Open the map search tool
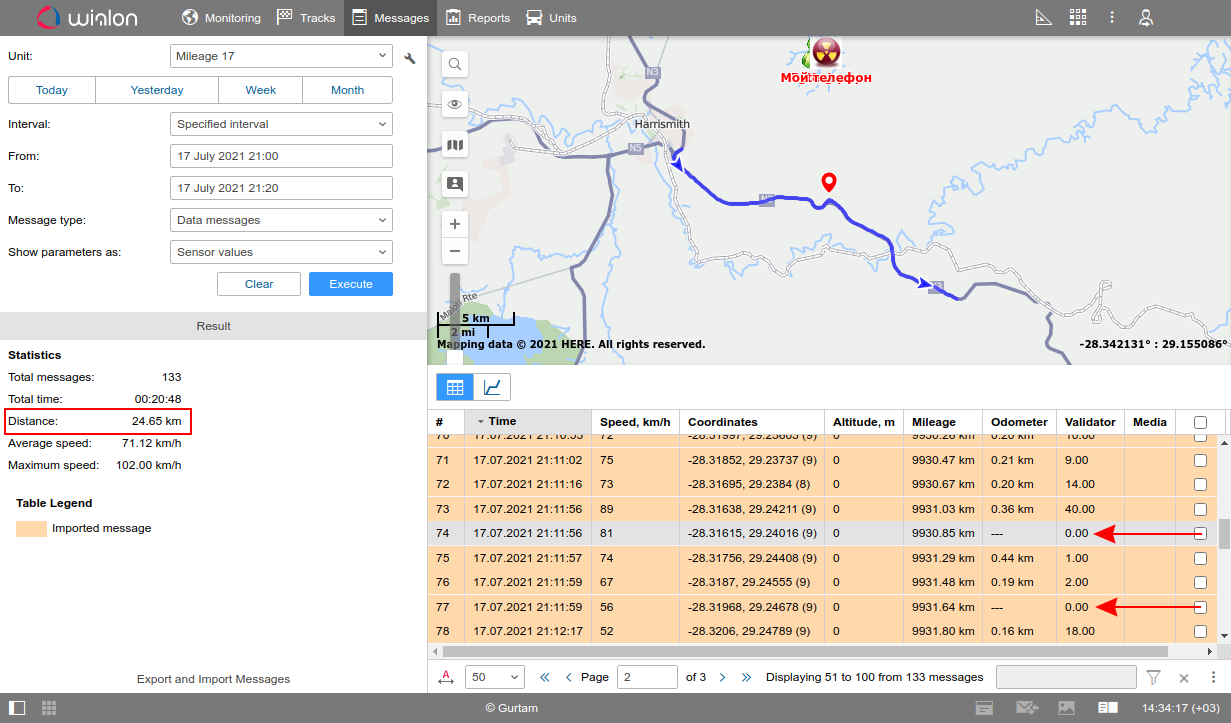 point(455,65)
